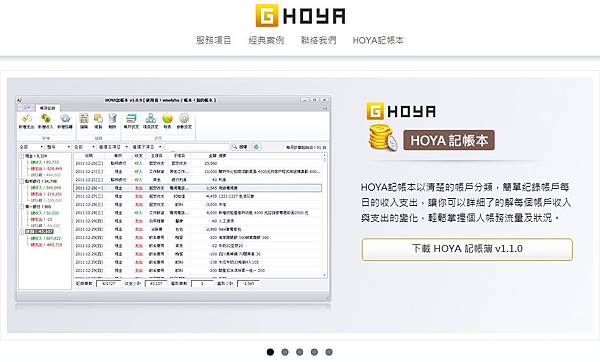
Task: Click the selected subtotal field showing -1,545
Action: [x=248, y=284]
